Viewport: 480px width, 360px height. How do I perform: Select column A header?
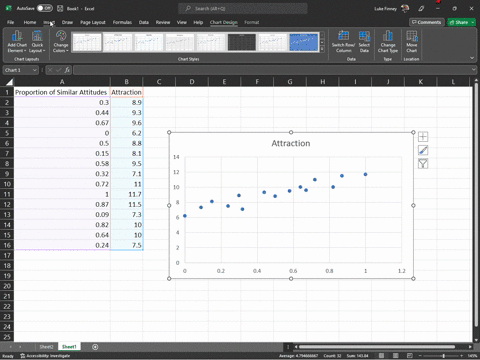tap(62, 82)
